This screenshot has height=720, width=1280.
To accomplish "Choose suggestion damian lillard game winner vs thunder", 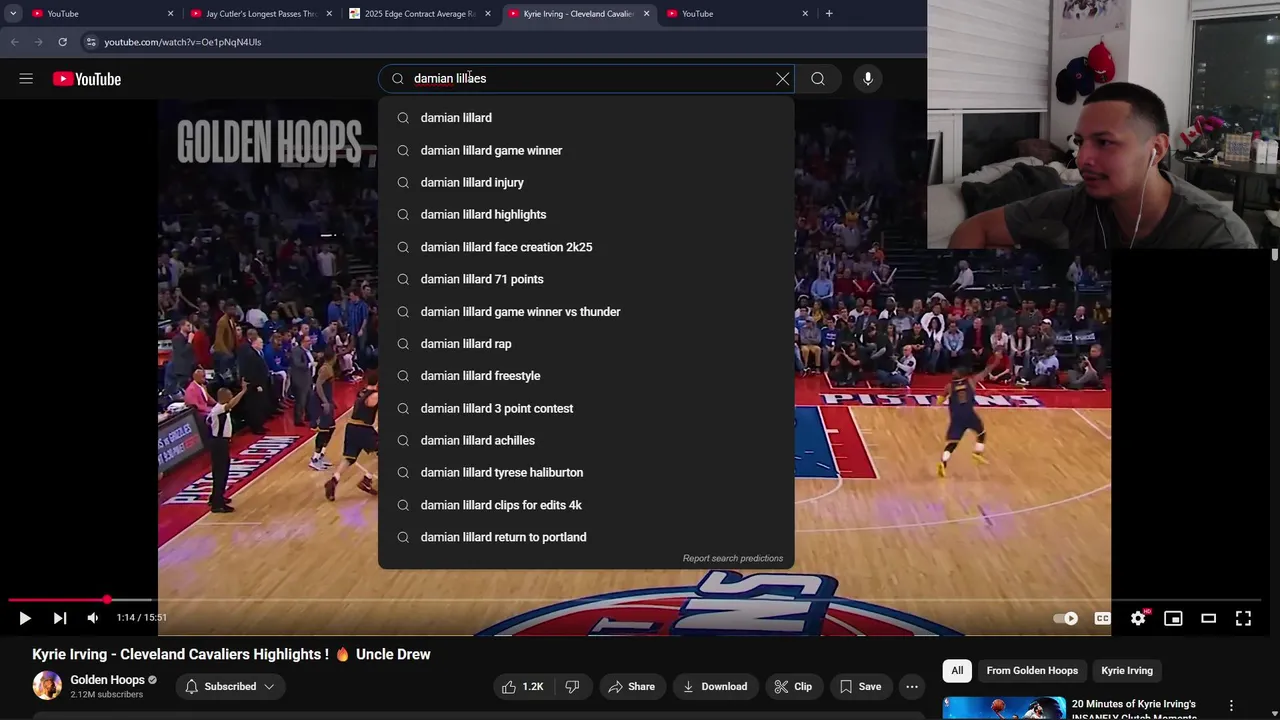I will coord(586,312).
